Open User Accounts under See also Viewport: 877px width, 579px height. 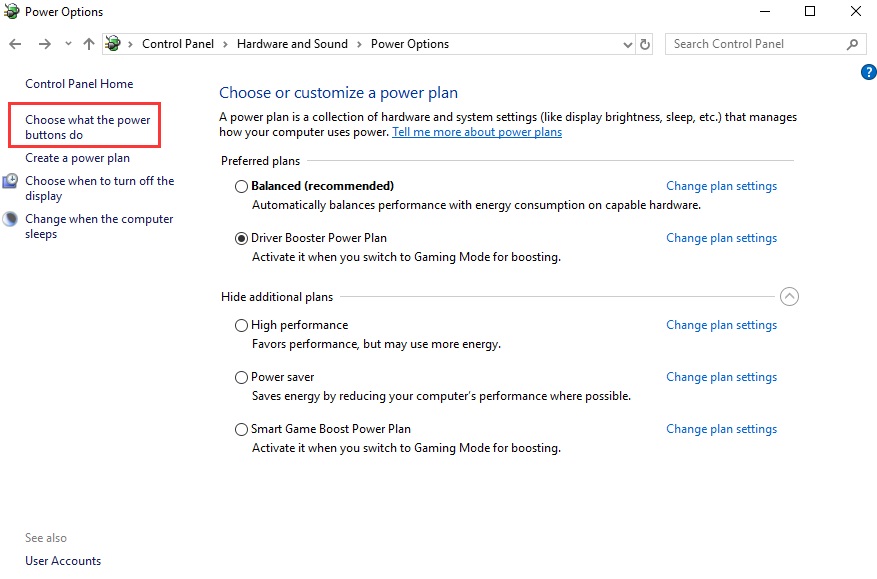tap(63, 561)
